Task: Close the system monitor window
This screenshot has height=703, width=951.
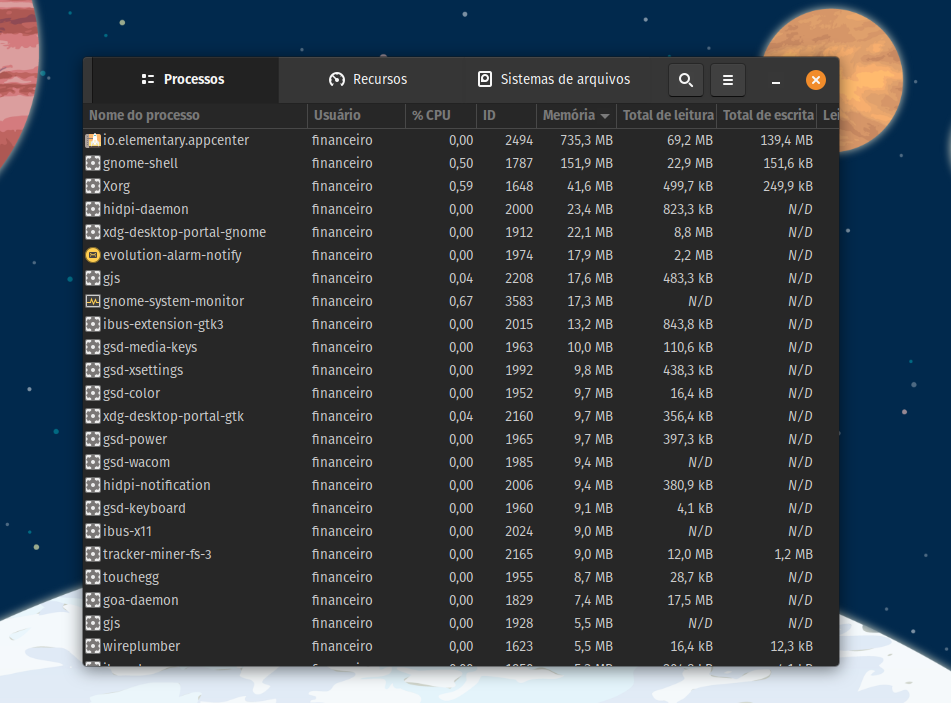Action: tap(816, 80)
